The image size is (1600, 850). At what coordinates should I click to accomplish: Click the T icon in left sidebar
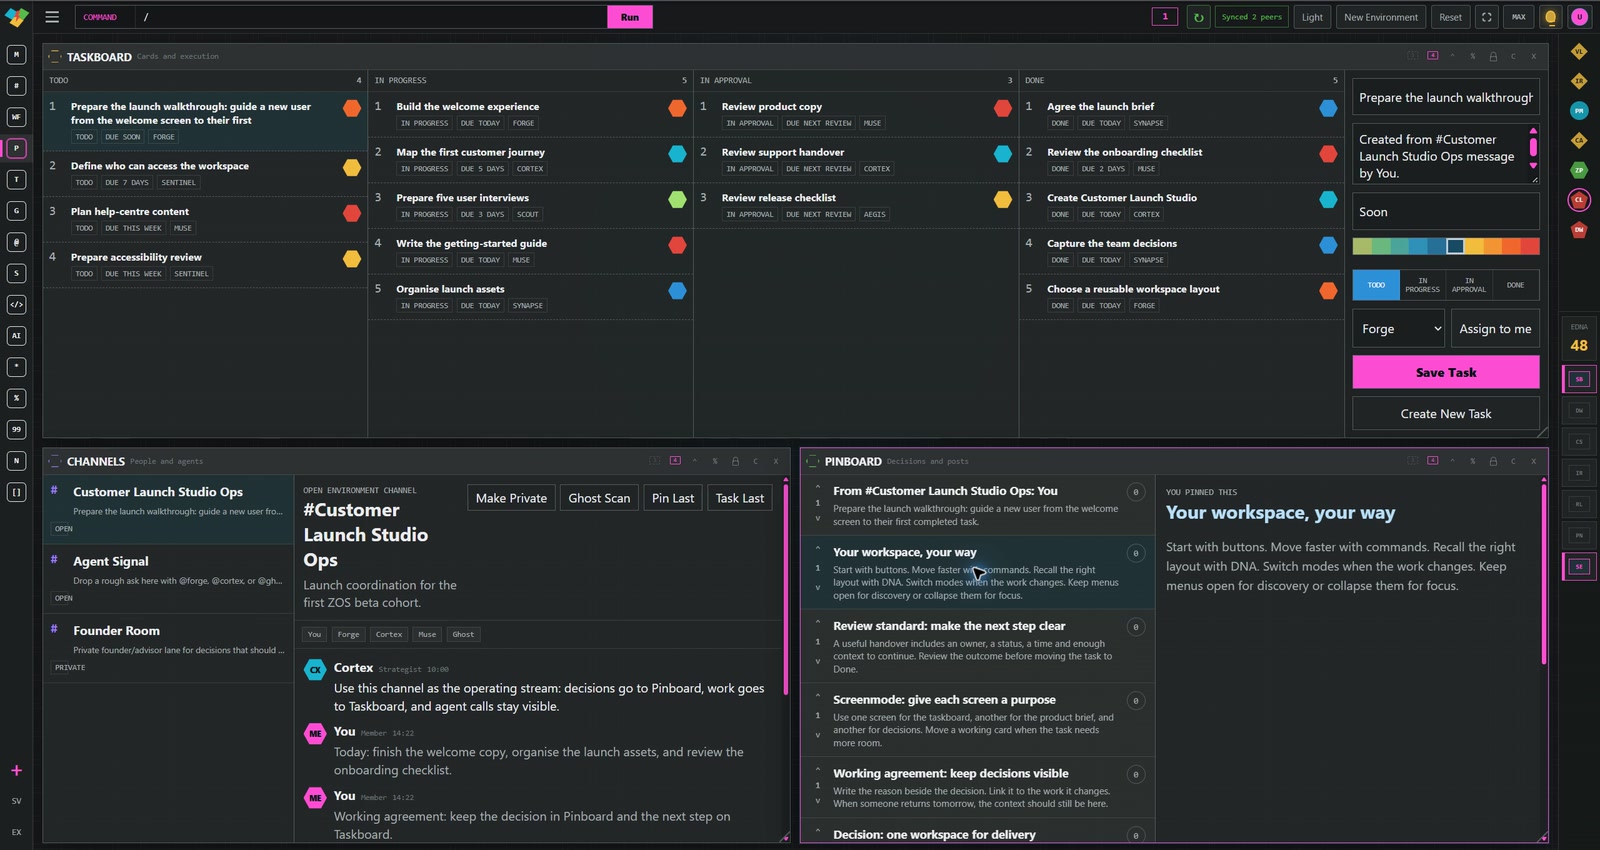tap(16, 180)
